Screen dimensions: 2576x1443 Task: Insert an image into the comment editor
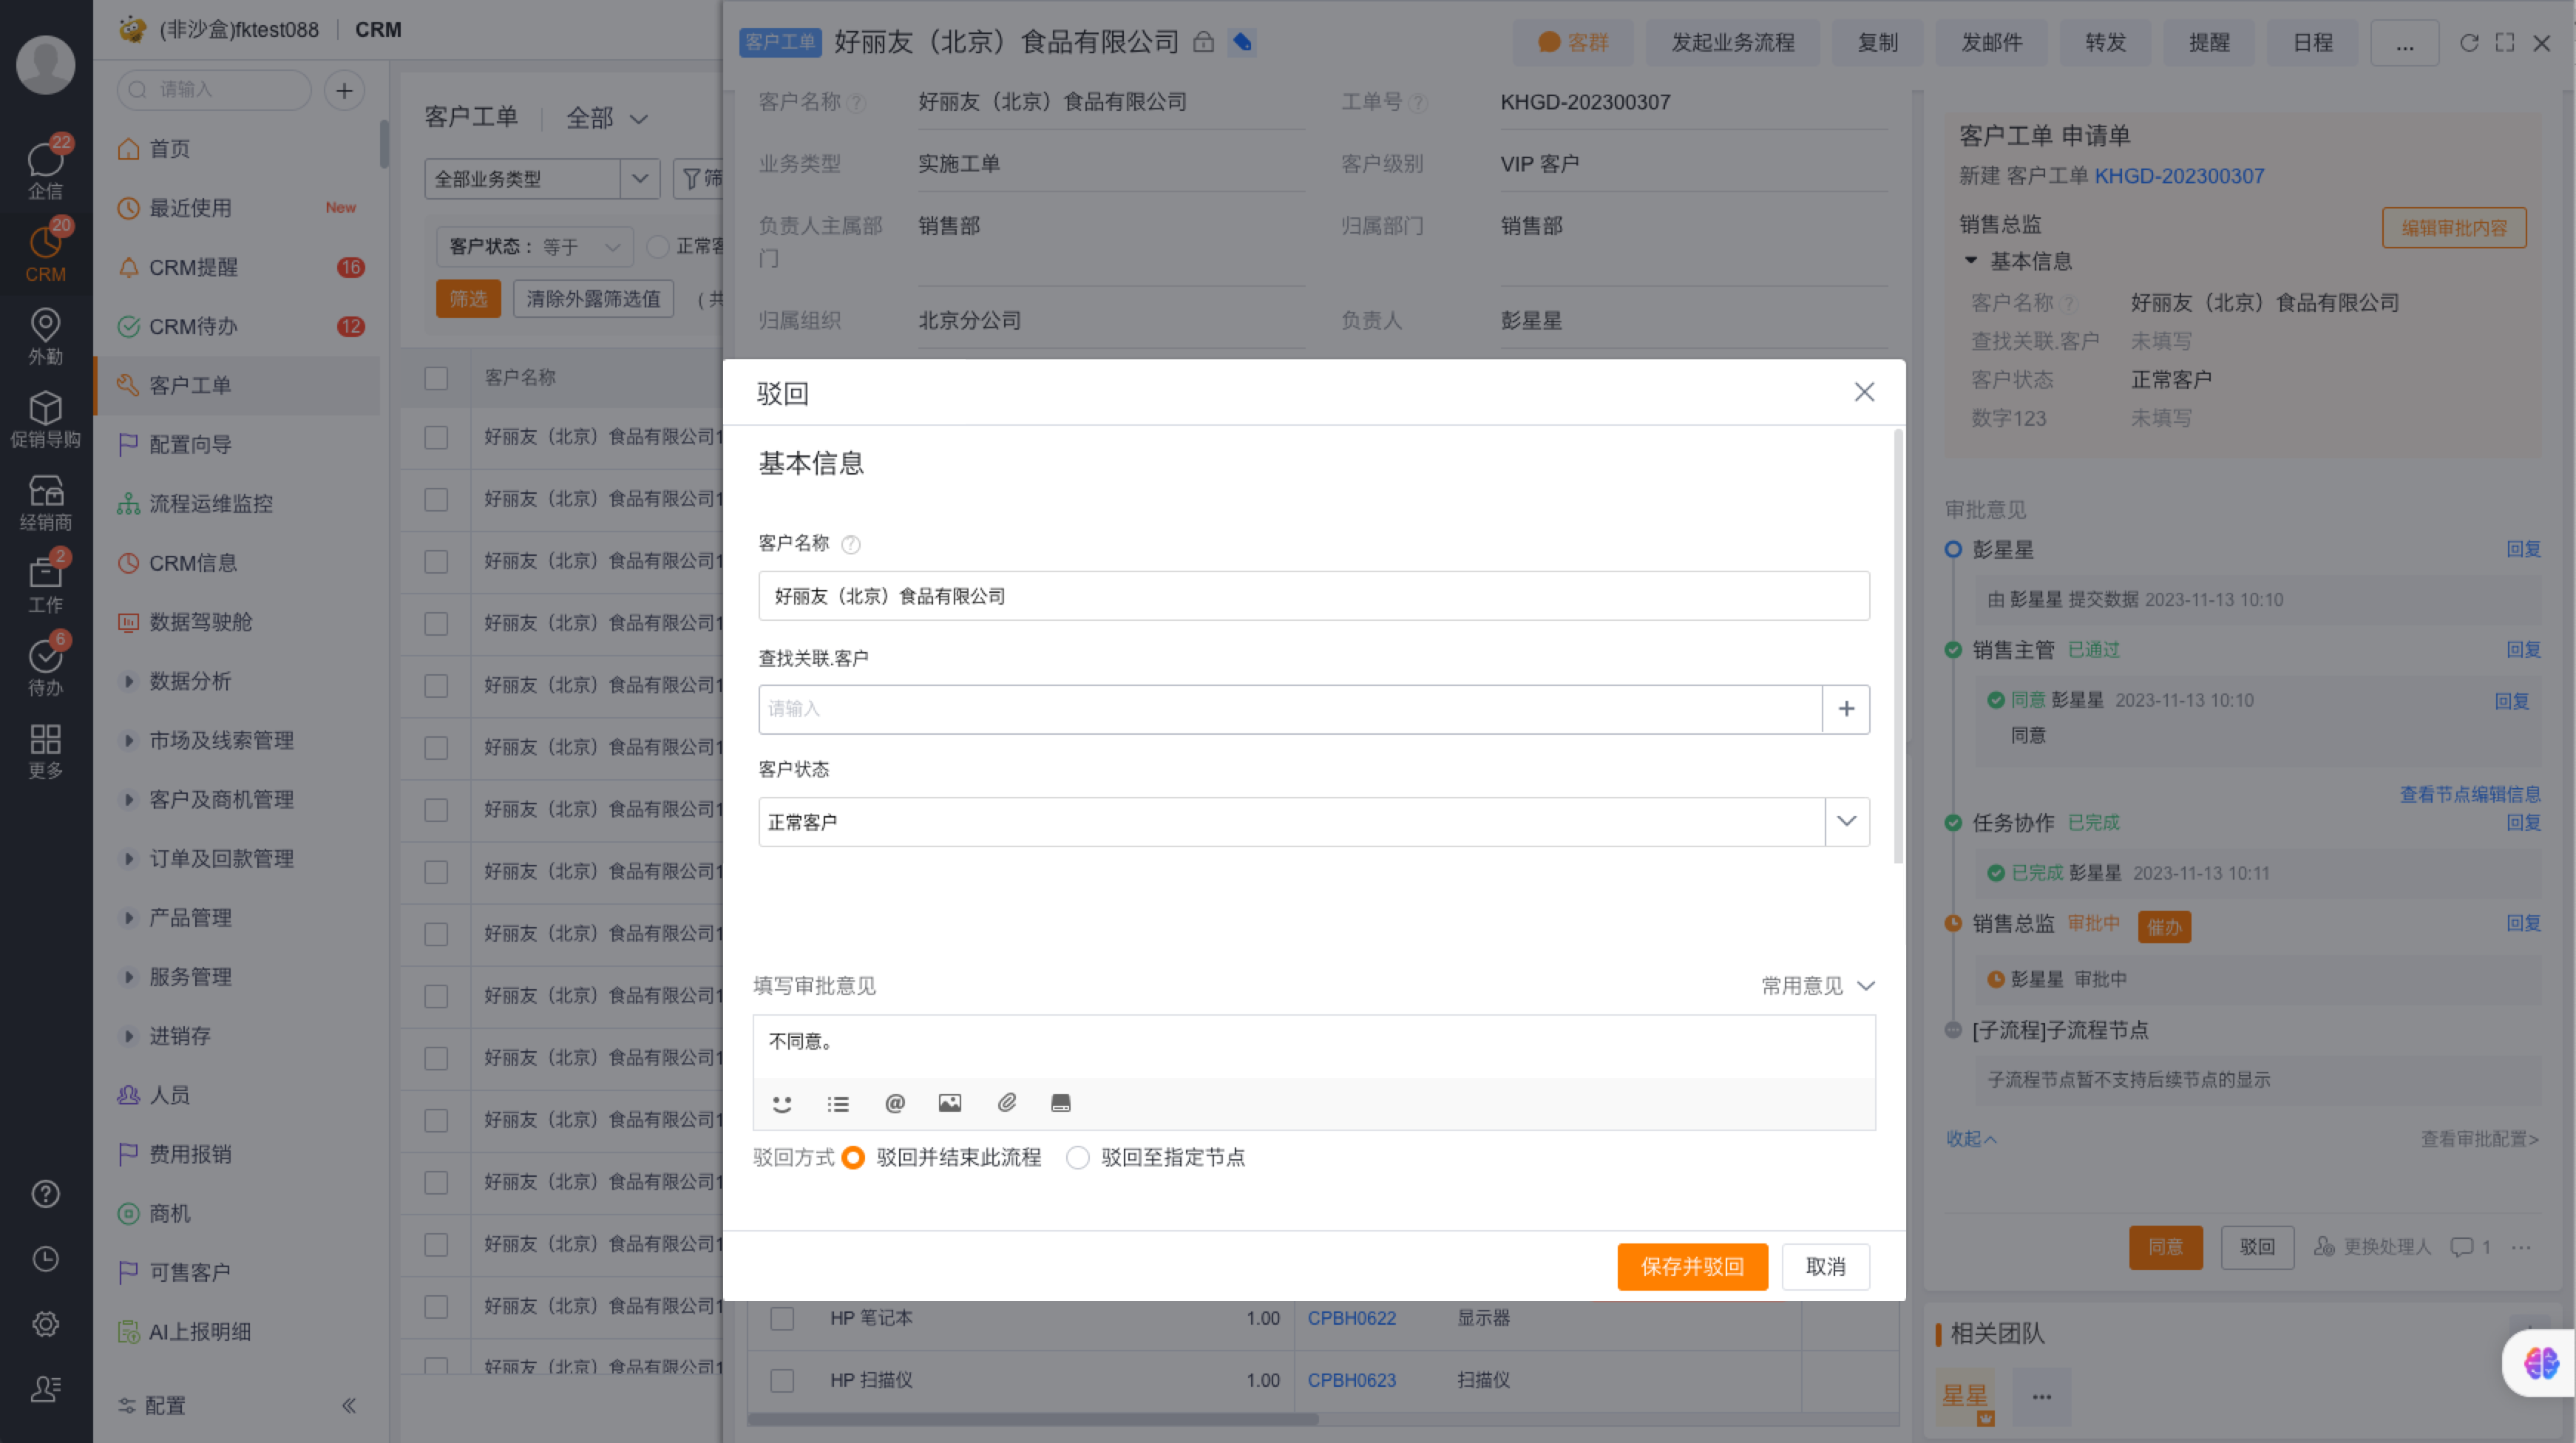pyautogui.click(x=950, y=1103)
